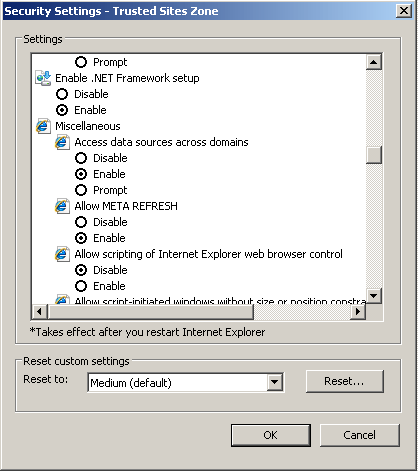418x471 pixels.
Task: Click the horizontal scrollbar right arrow
Action: coord(358,312)
